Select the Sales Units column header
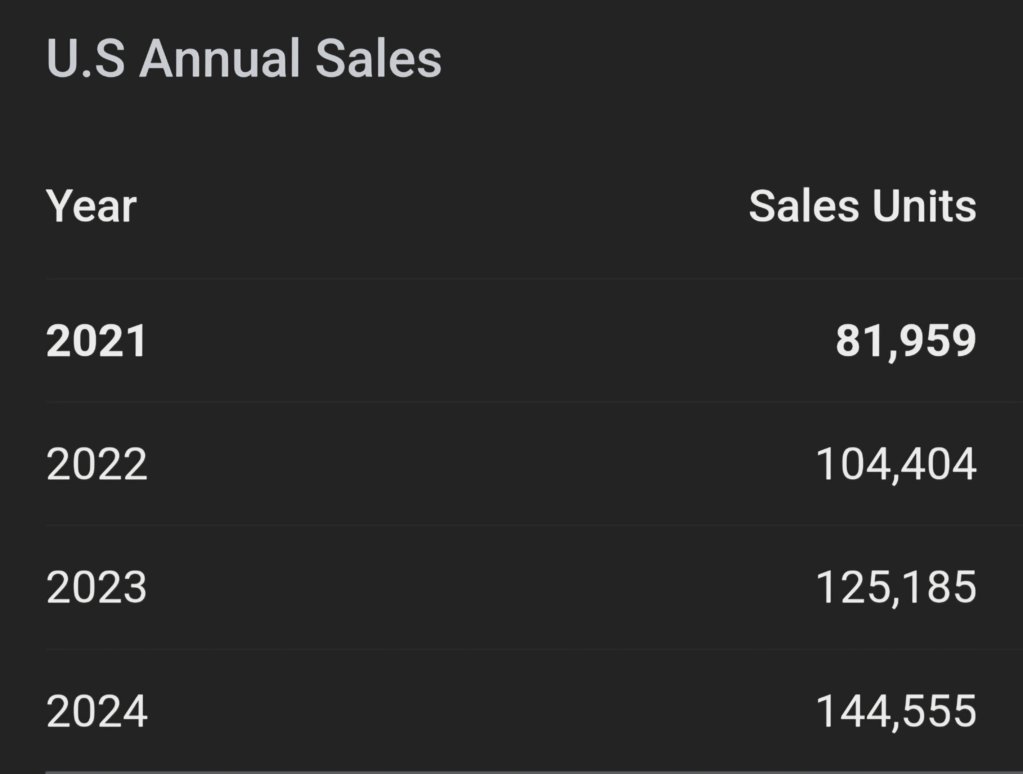The image size is (1023, 774). (863, 206)
